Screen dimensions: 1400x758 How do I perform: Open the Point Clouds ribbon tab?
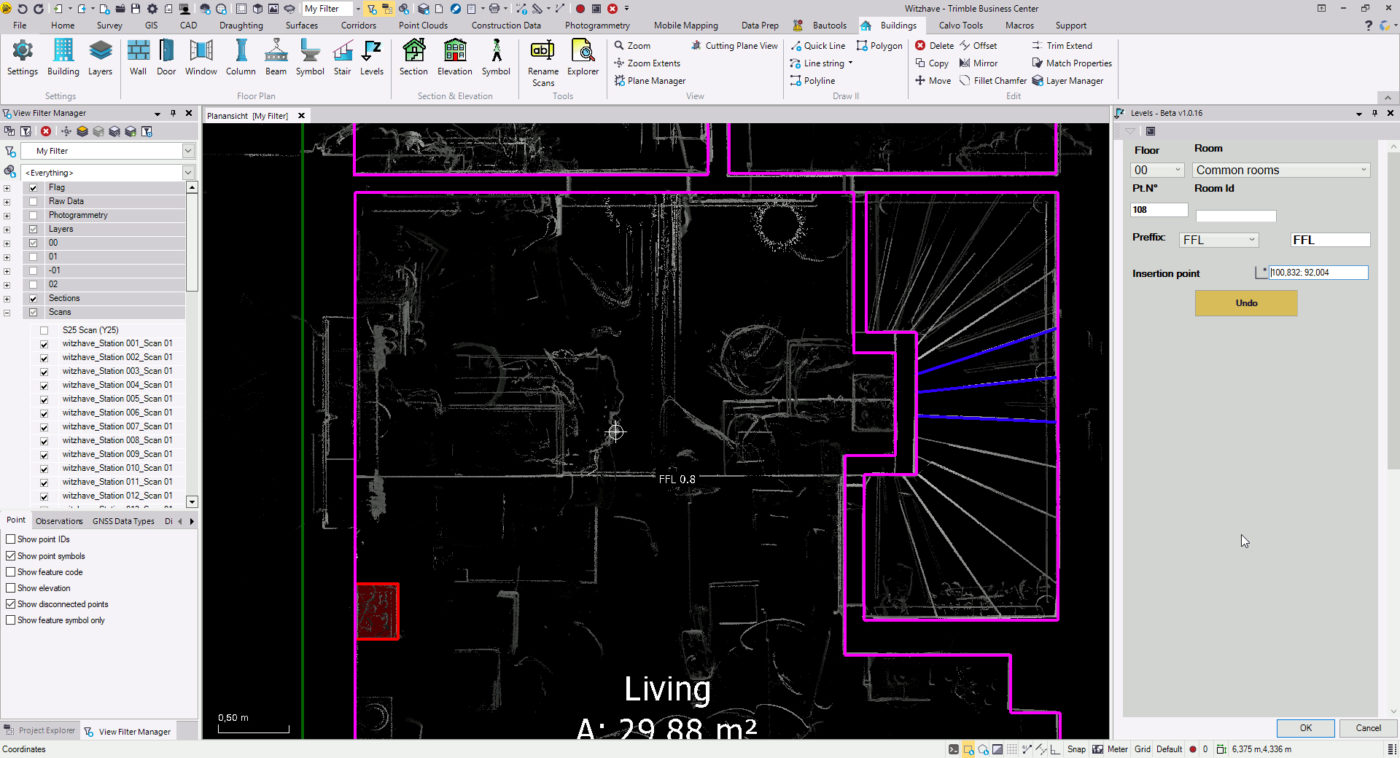coord(423,25)
